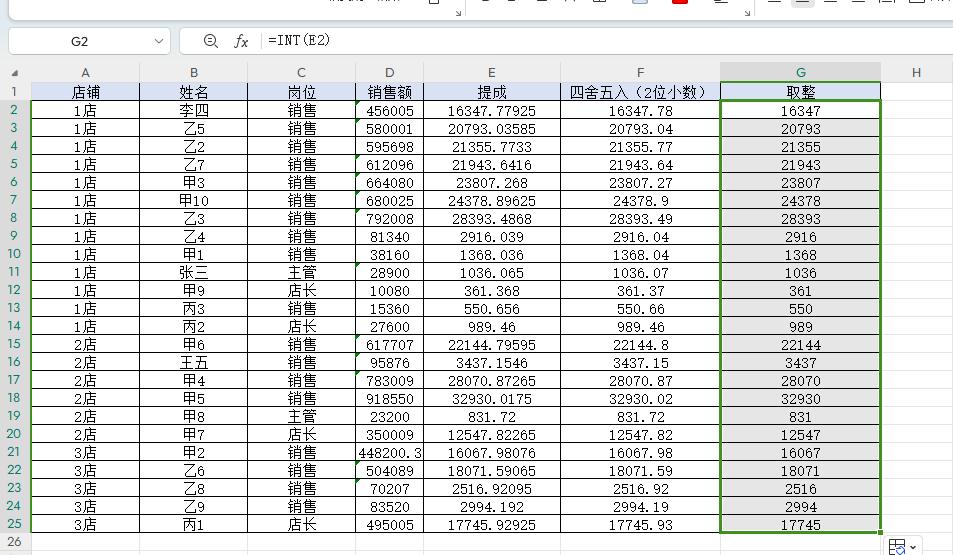Click the 店铺 header cell

85,92
